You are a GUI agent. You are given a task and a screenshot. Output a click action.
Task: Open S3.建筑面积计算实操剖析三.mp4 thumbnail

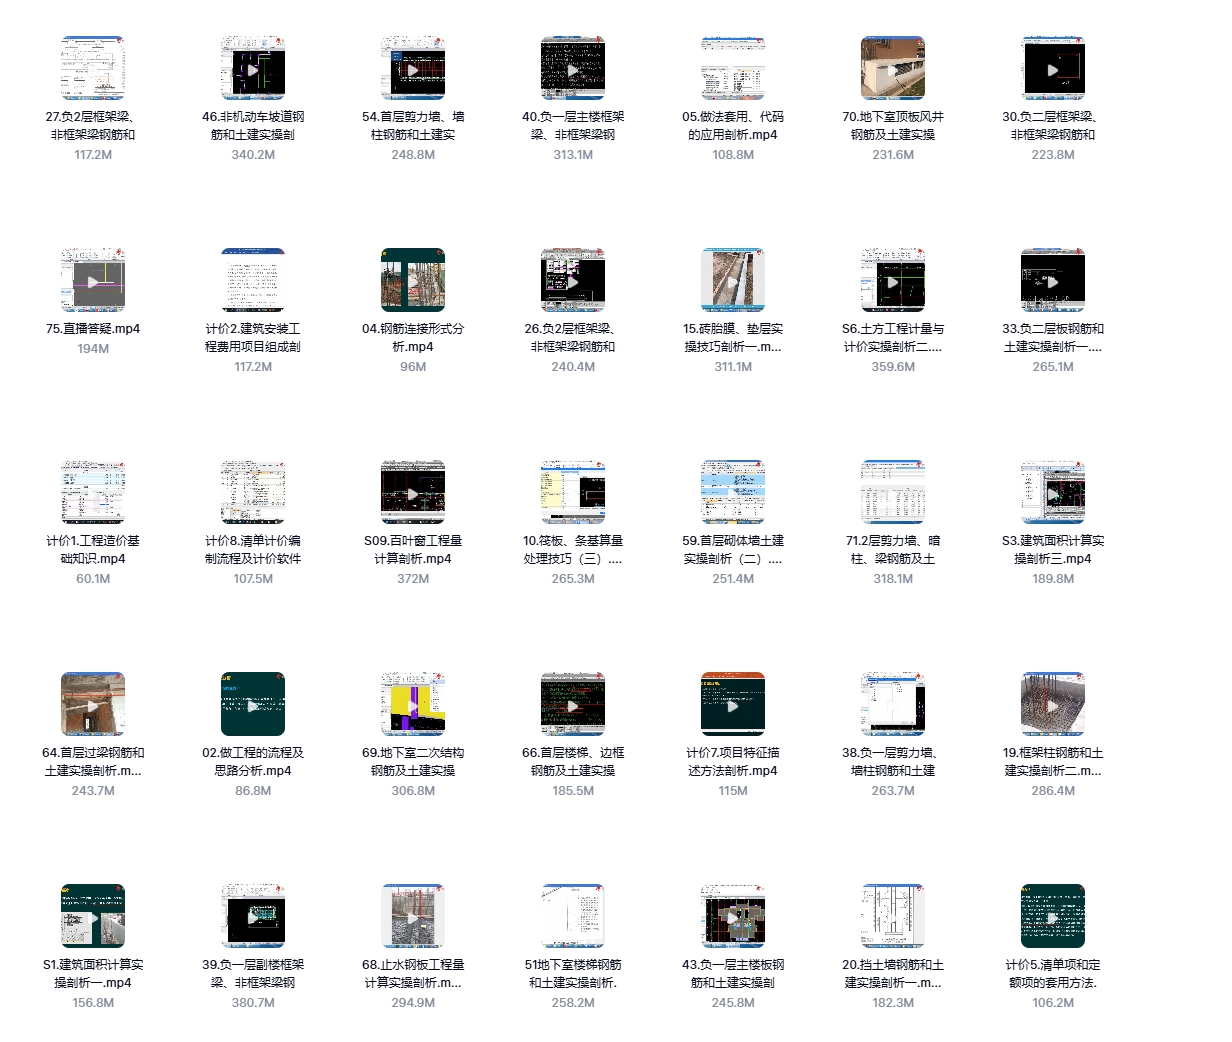coord(1053,493)
